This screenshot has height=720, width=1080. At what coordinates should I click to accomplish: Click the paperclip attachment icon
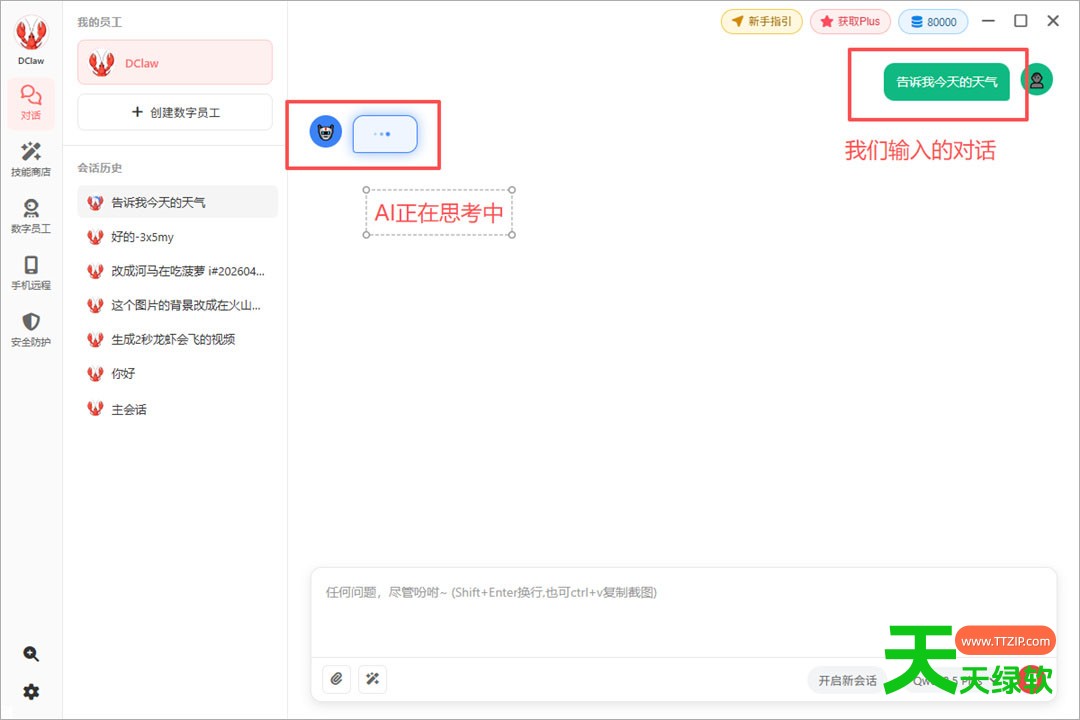click(x=337, y=679)
